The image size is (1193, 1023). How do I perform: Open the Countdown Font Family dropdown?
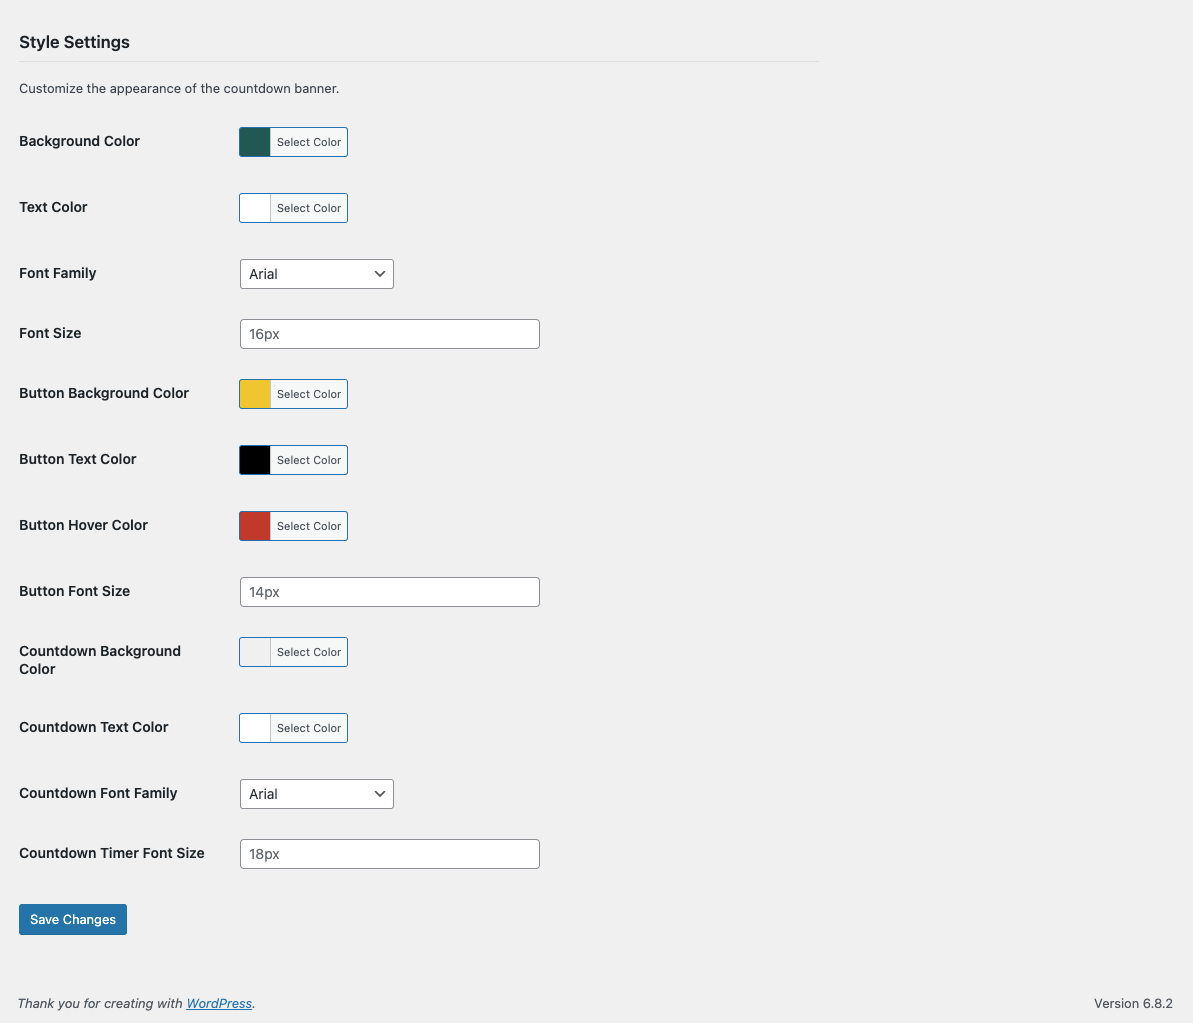click(x=316, y=794)
